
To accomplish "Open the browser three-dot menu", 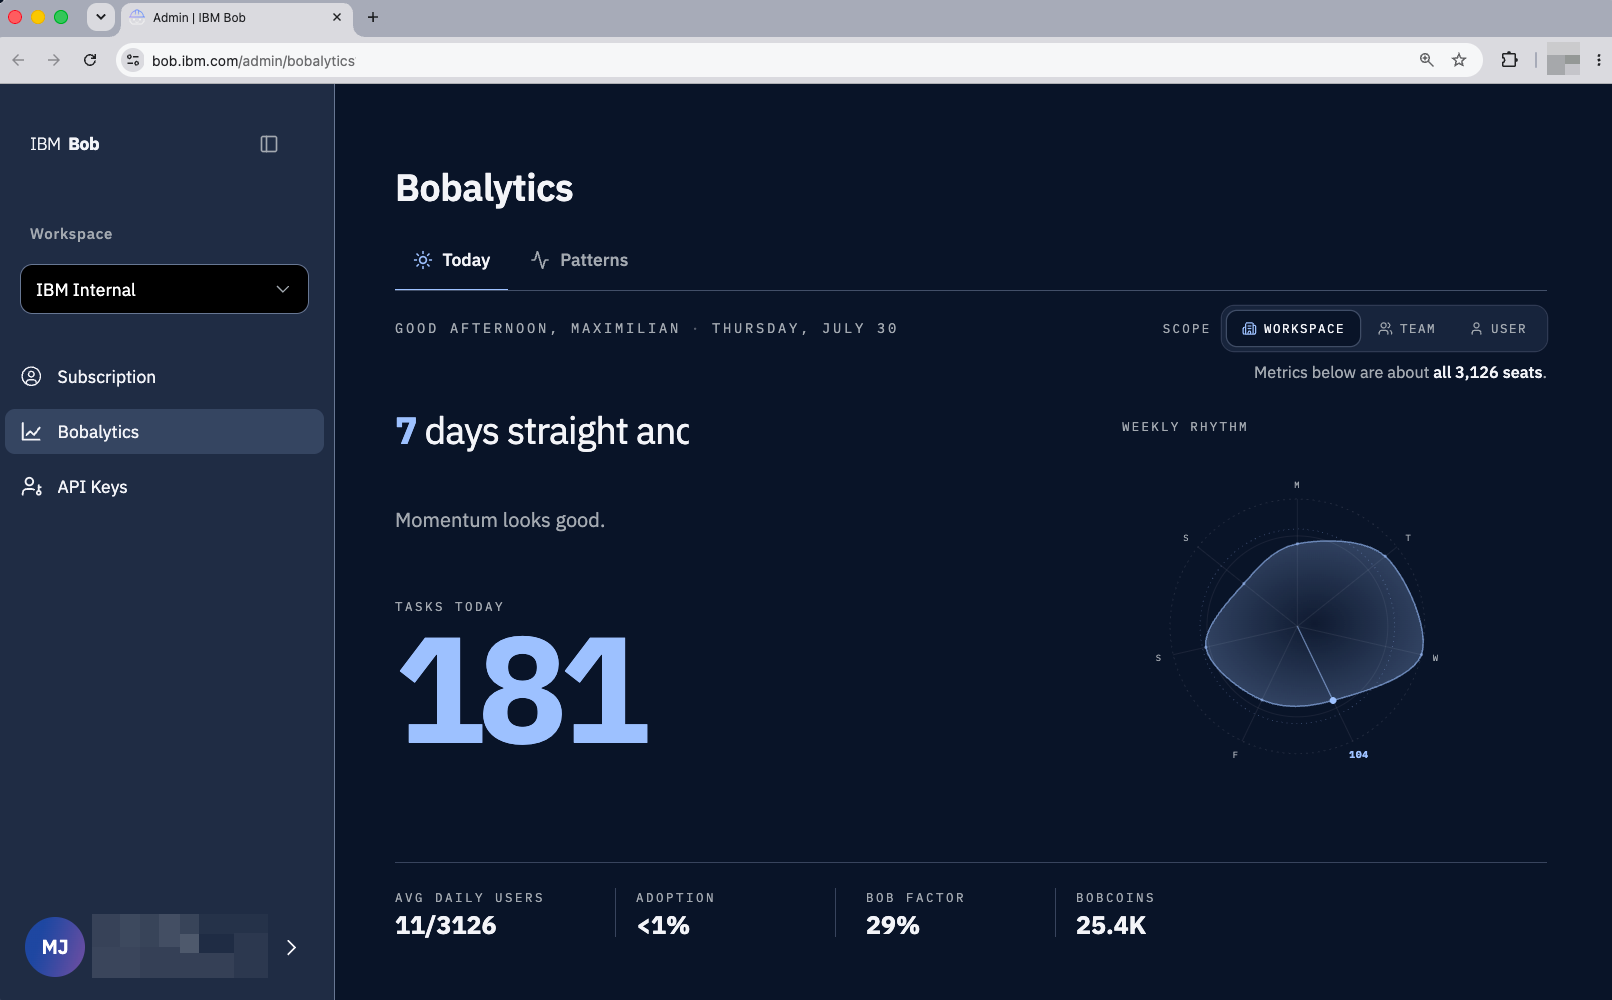I will (1599, 60).
